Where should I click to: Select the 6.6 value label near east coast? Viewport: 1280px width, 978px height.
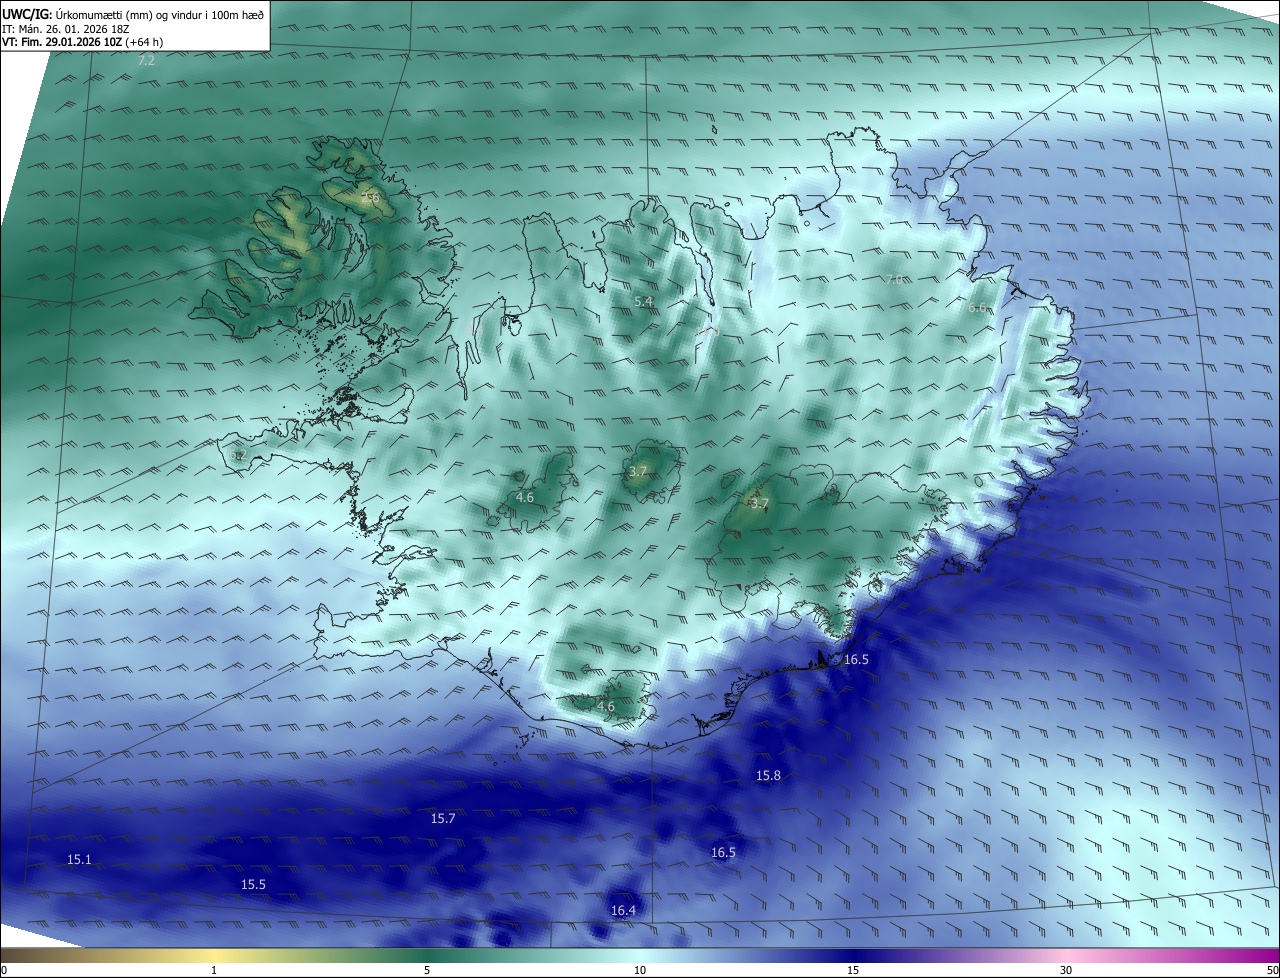pos(977,308)
